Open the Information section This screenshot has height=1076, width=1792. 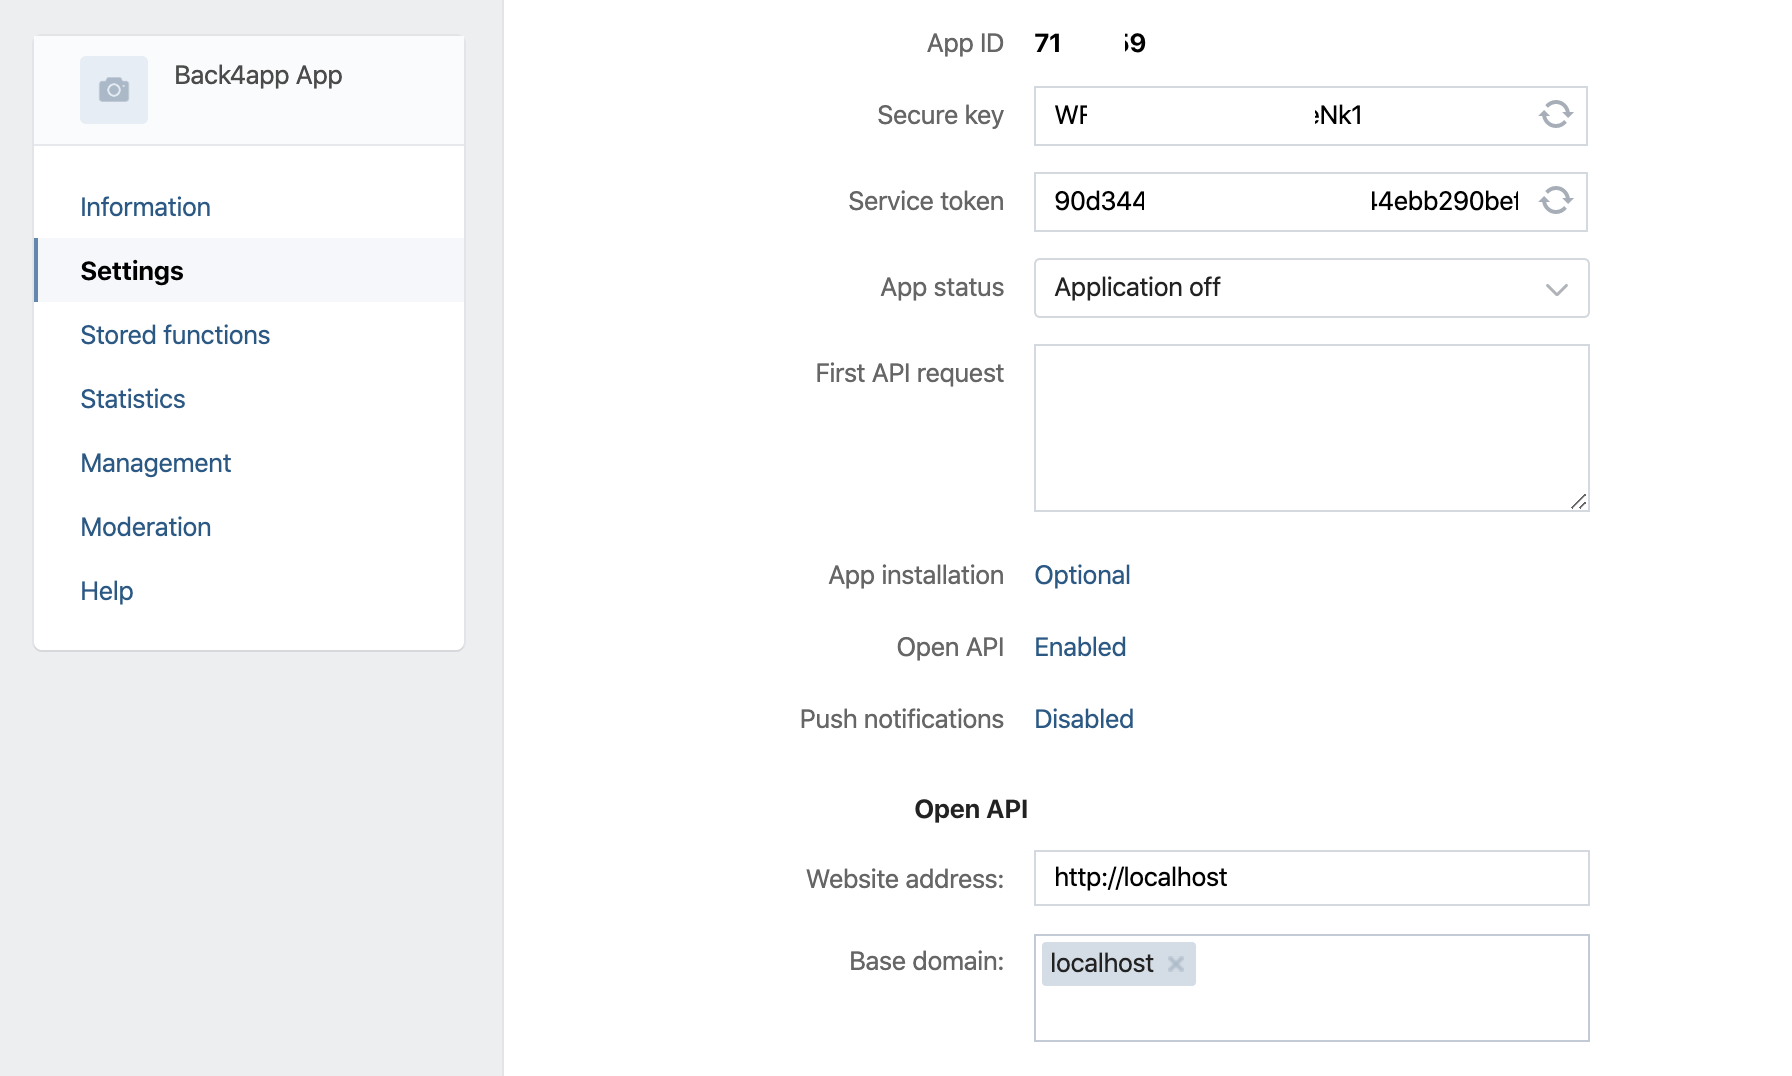[145, 207]
